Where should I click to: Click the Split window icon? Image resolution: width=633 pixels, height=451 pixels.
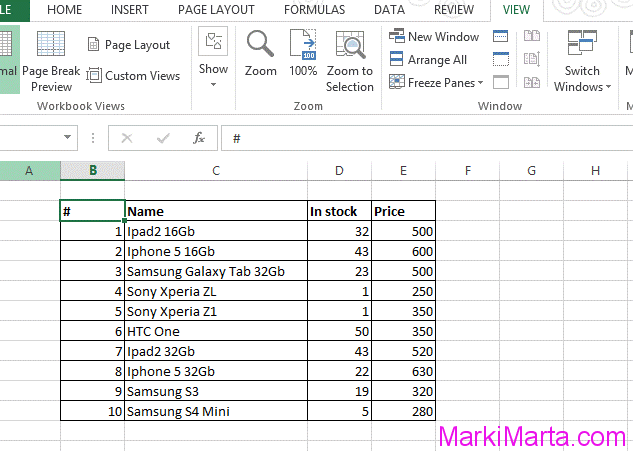[501, 36]
